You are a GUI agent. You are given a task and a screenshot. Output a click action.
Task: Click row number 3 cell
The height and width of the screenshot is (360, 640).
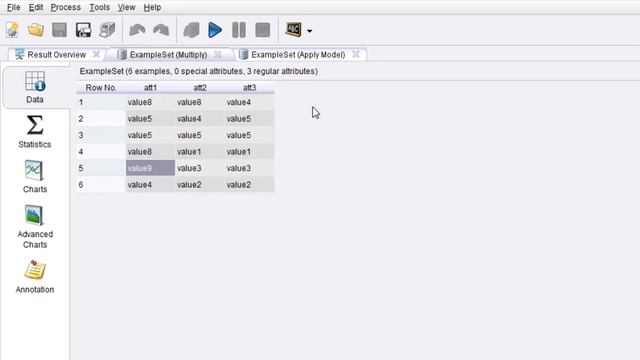click(101, 135)
